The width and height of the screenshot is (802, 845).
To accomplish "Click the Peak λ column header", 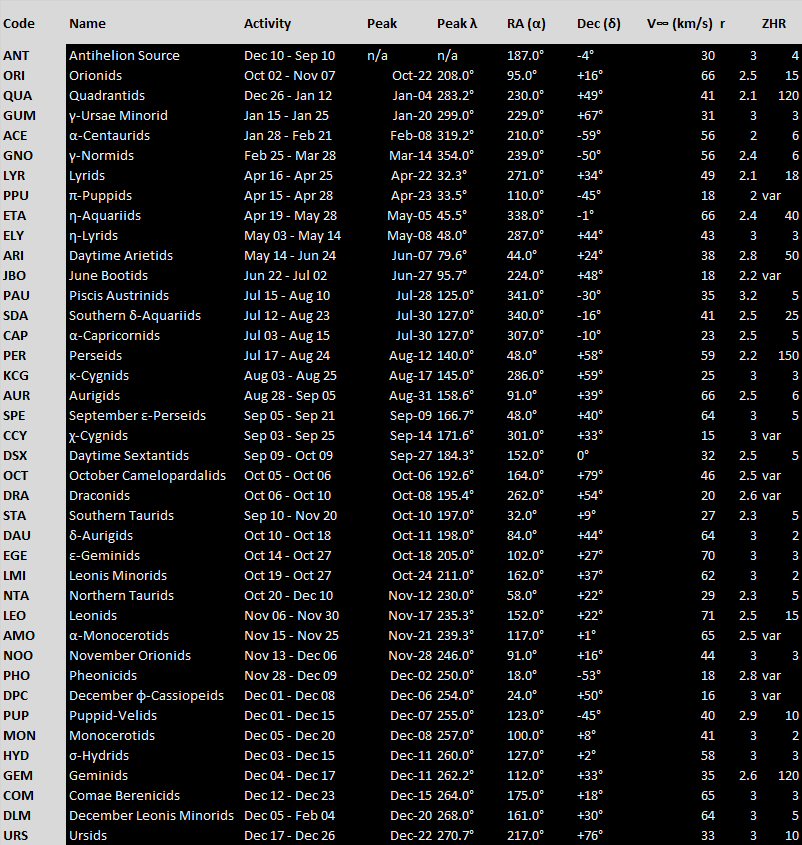I will (457, 23).
